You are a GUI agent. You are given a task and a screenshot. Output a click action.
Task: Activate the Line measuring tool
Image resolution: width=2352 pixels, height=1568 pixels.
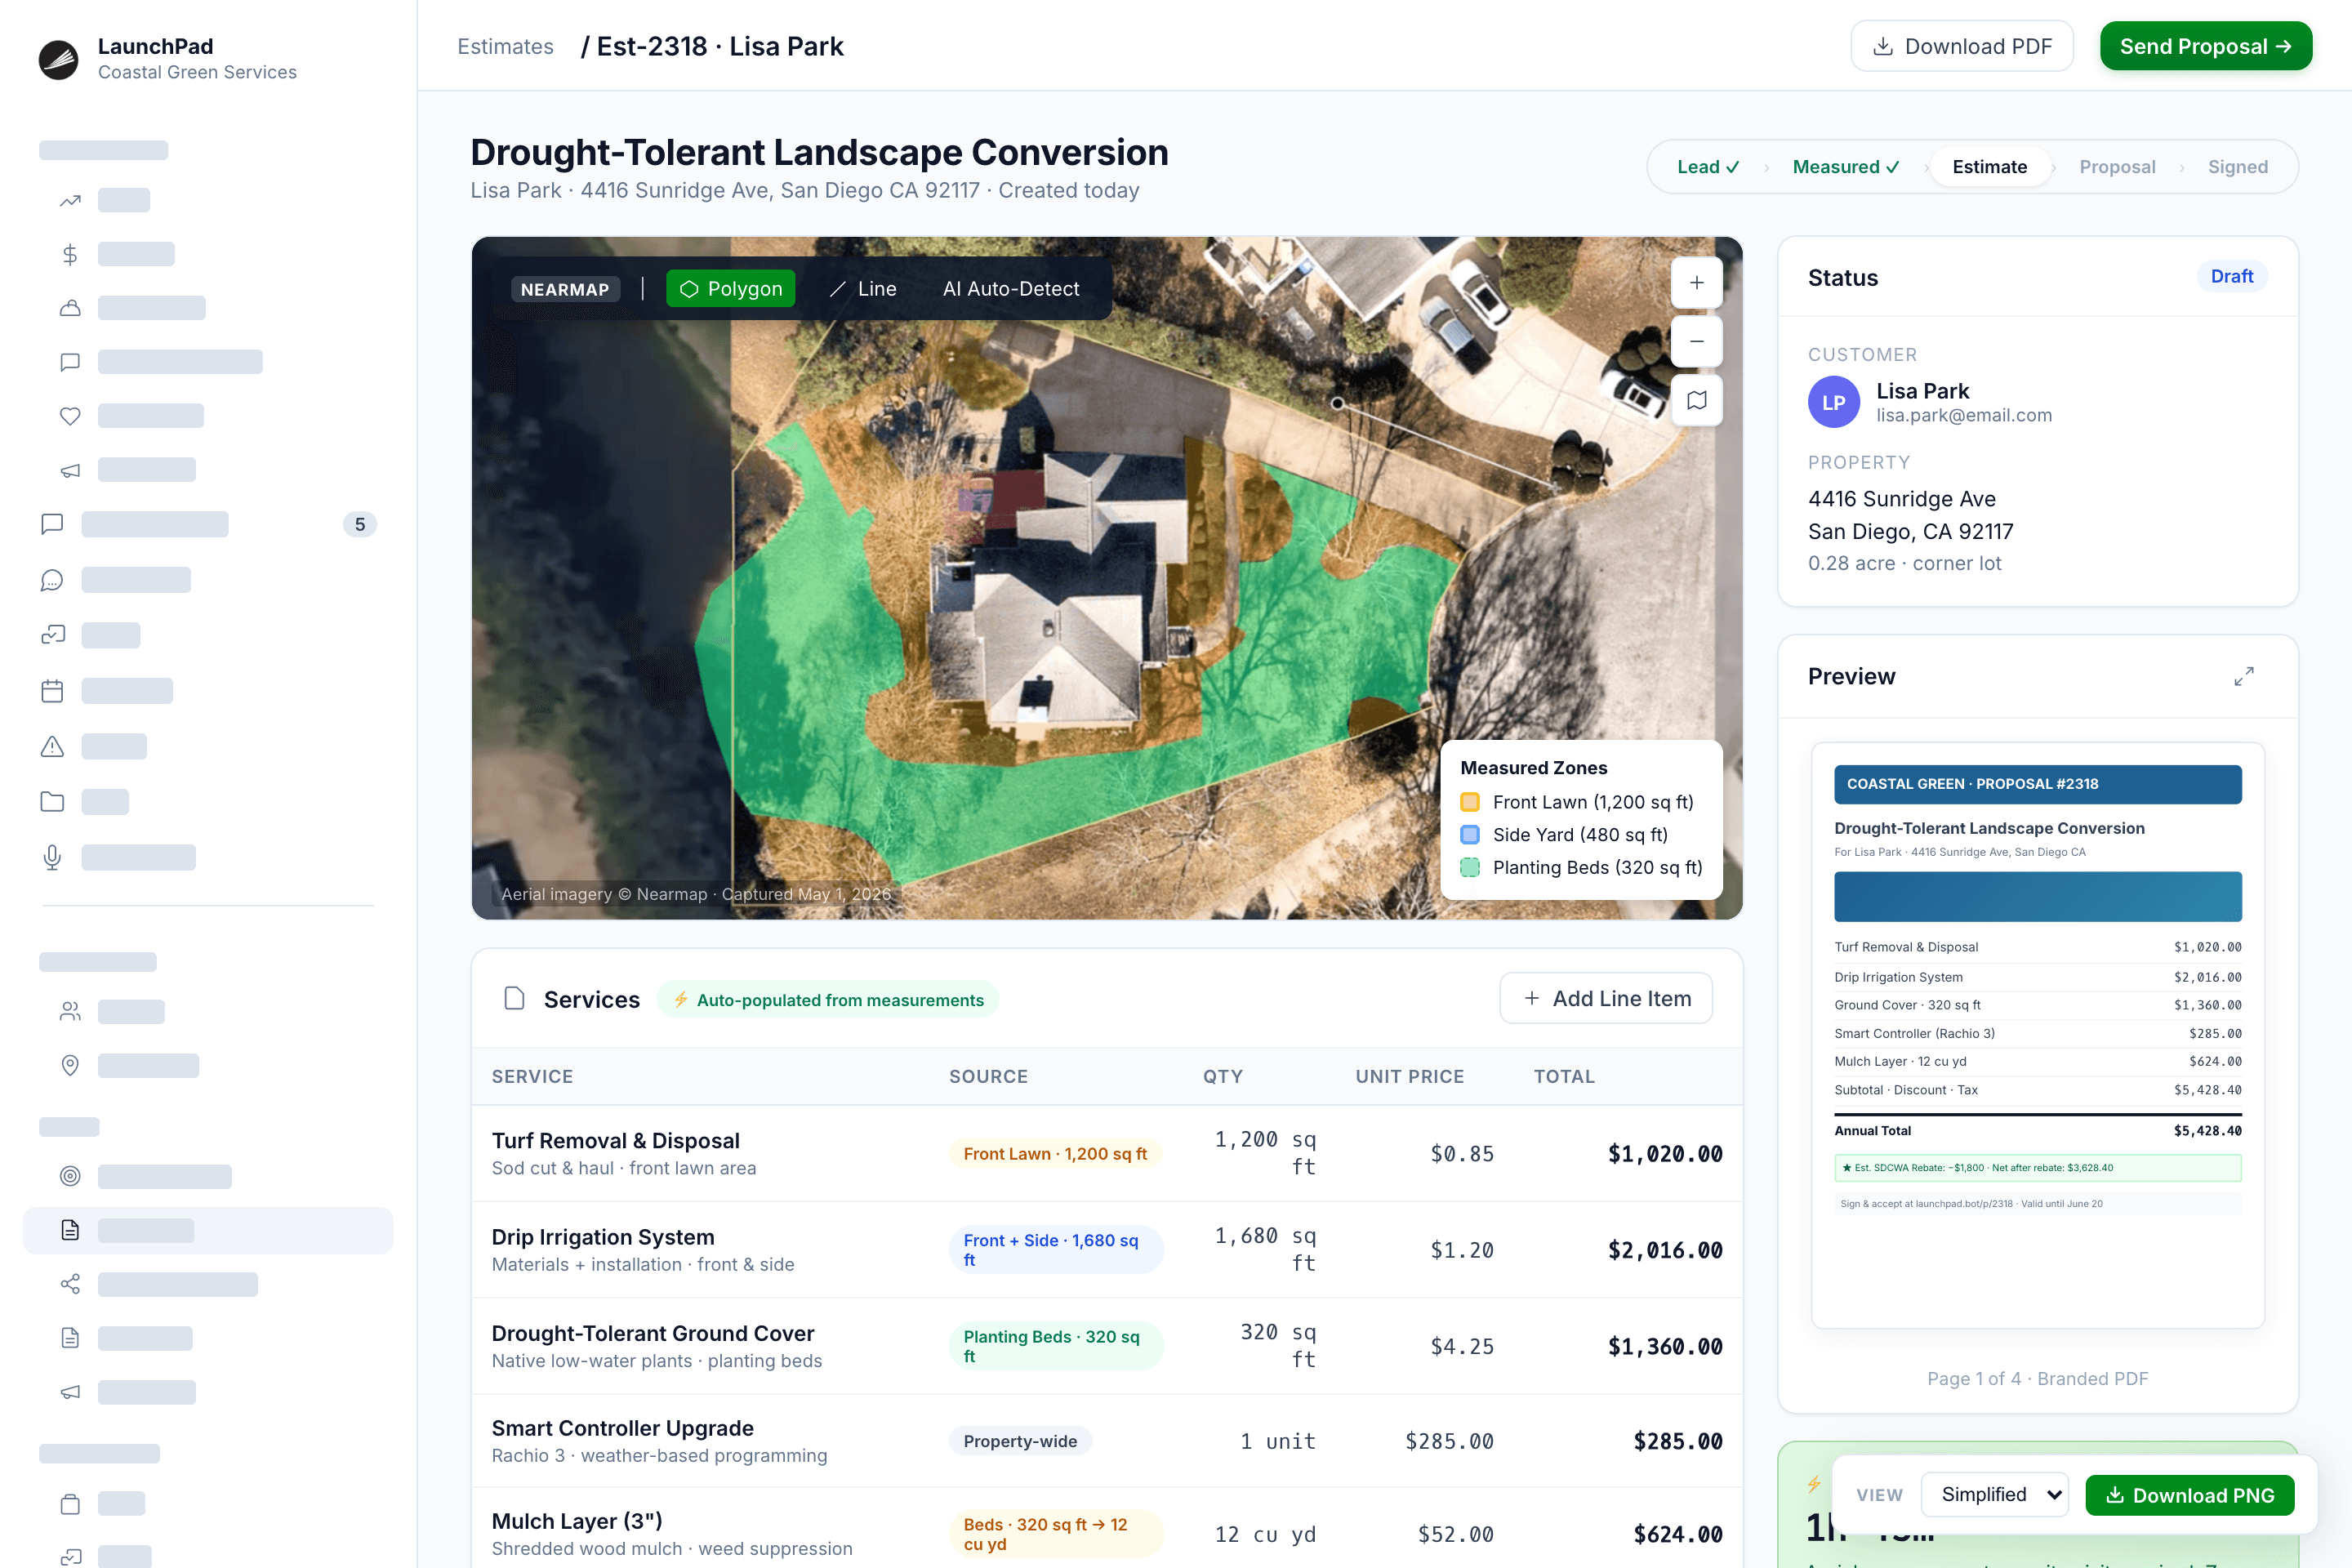863,289
